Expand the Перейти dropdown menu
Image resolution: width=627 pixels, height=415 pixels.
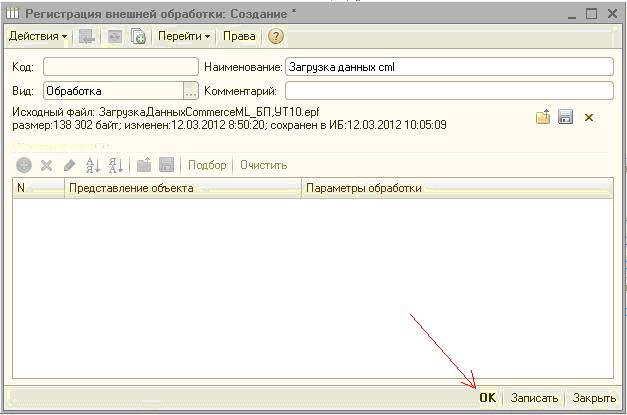[x=184, y=37]
